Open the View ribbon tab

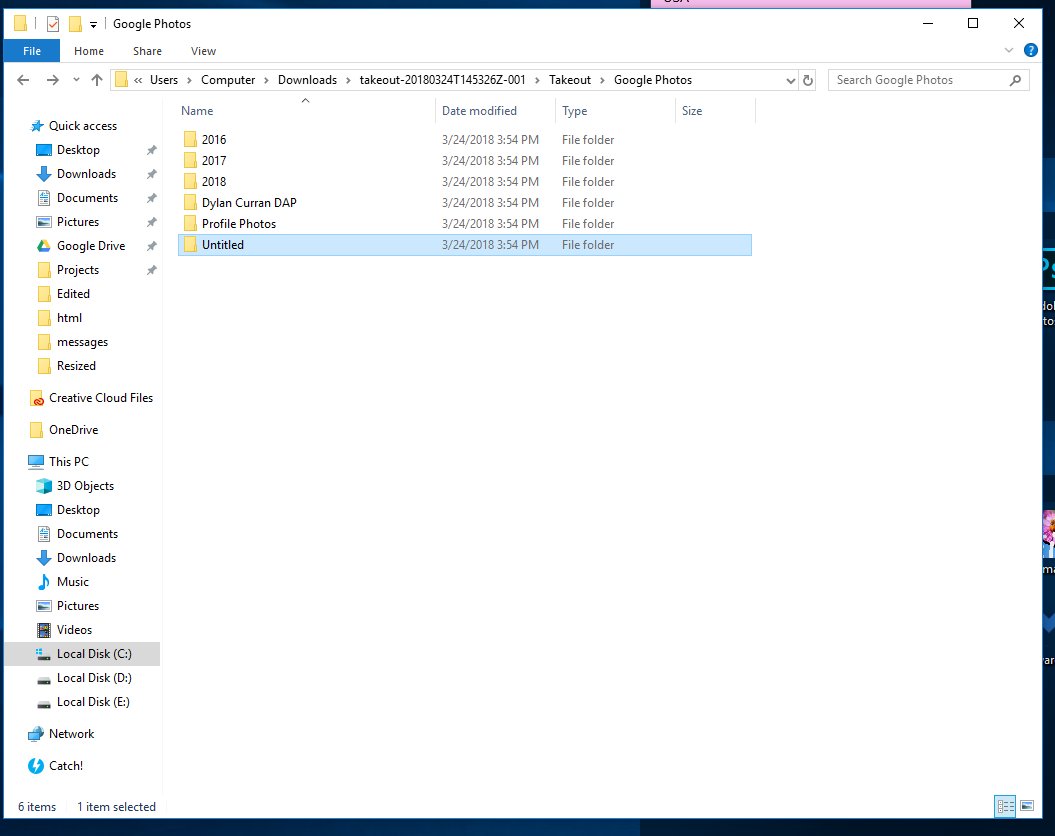tap(203, 51)
